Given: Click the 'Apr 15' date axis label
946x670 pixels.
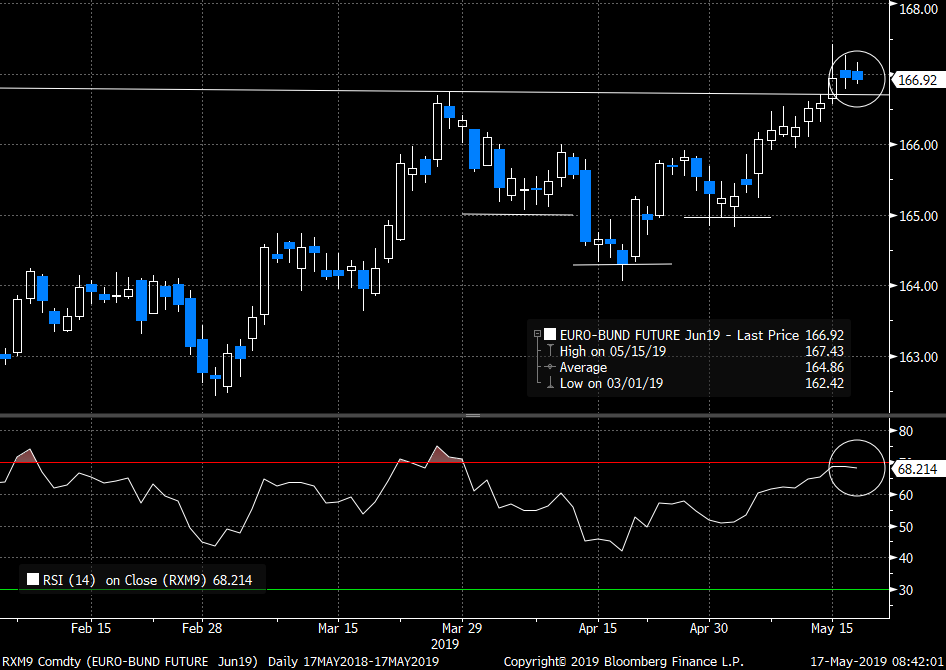Looking at the screenshot, I should pos(598,628).
